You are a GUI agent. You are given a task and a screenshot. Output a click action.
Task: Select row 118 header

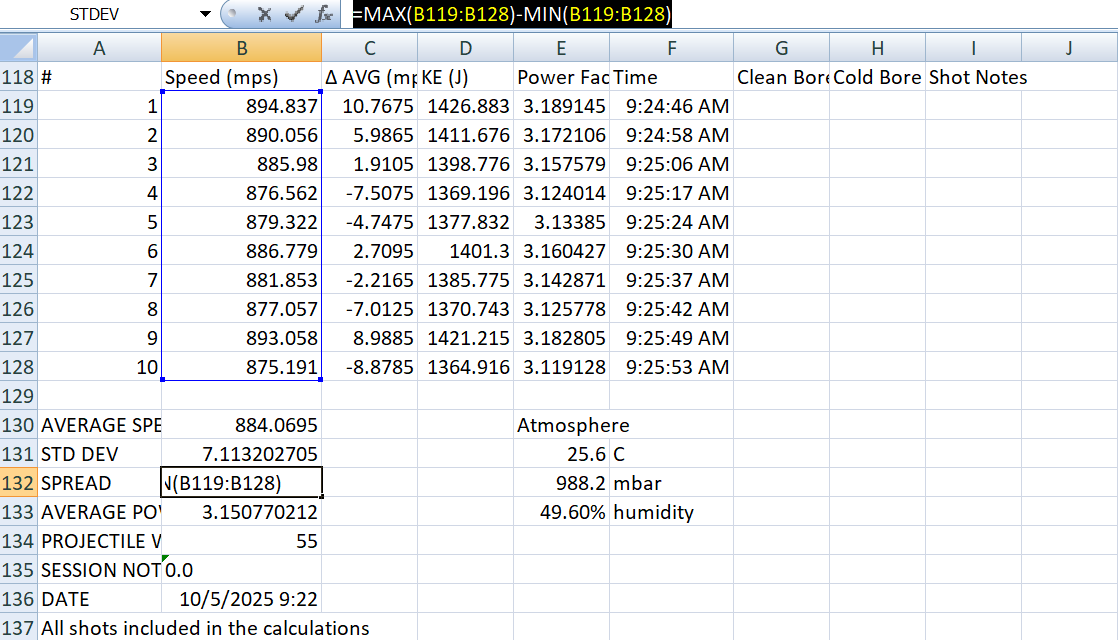tap(19, 78)
